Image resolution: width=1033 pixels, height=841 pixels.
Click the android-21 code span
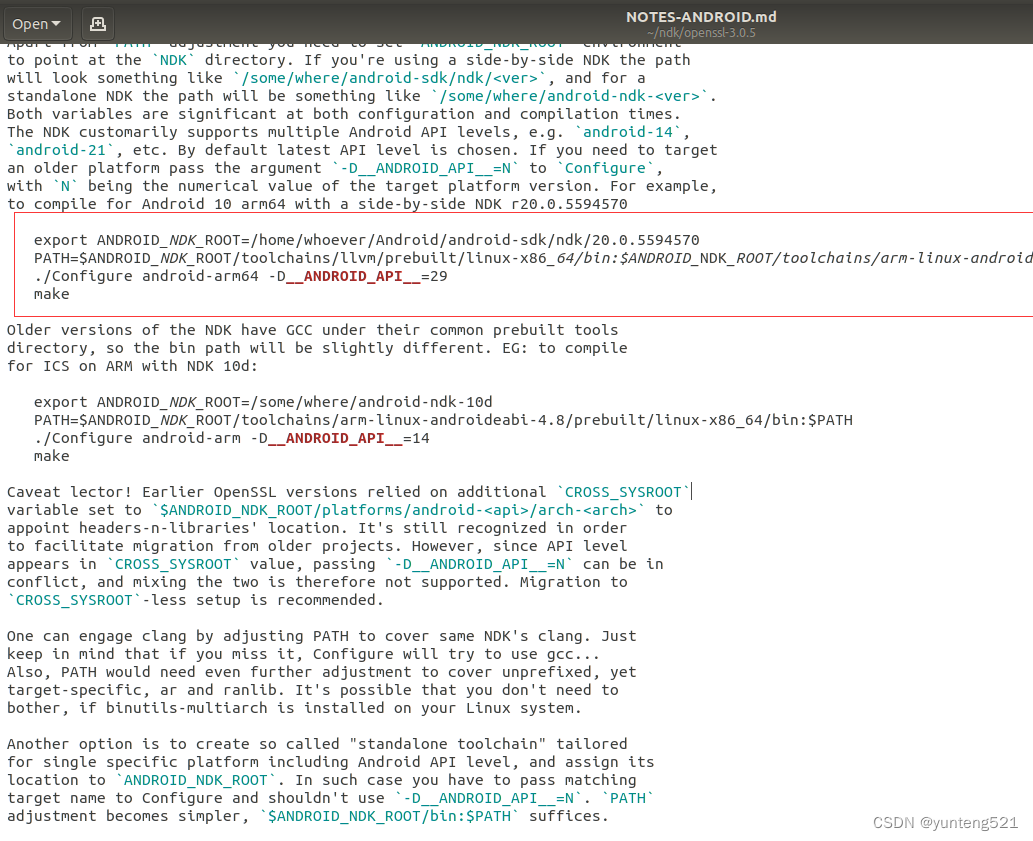[60, 149]
